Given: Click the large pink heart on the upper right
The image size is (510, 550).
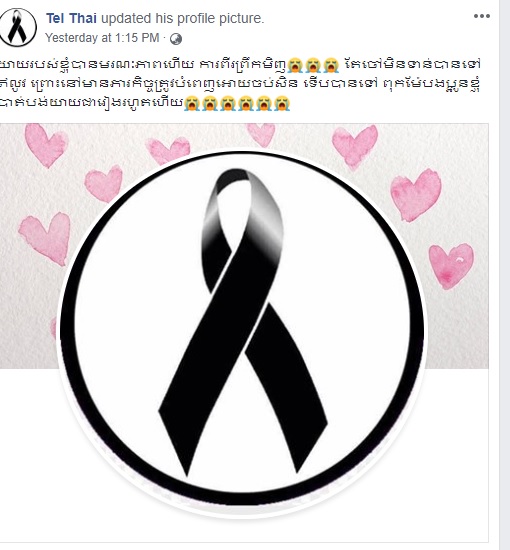Looking at the screenshot, I should tap(416, 195).
